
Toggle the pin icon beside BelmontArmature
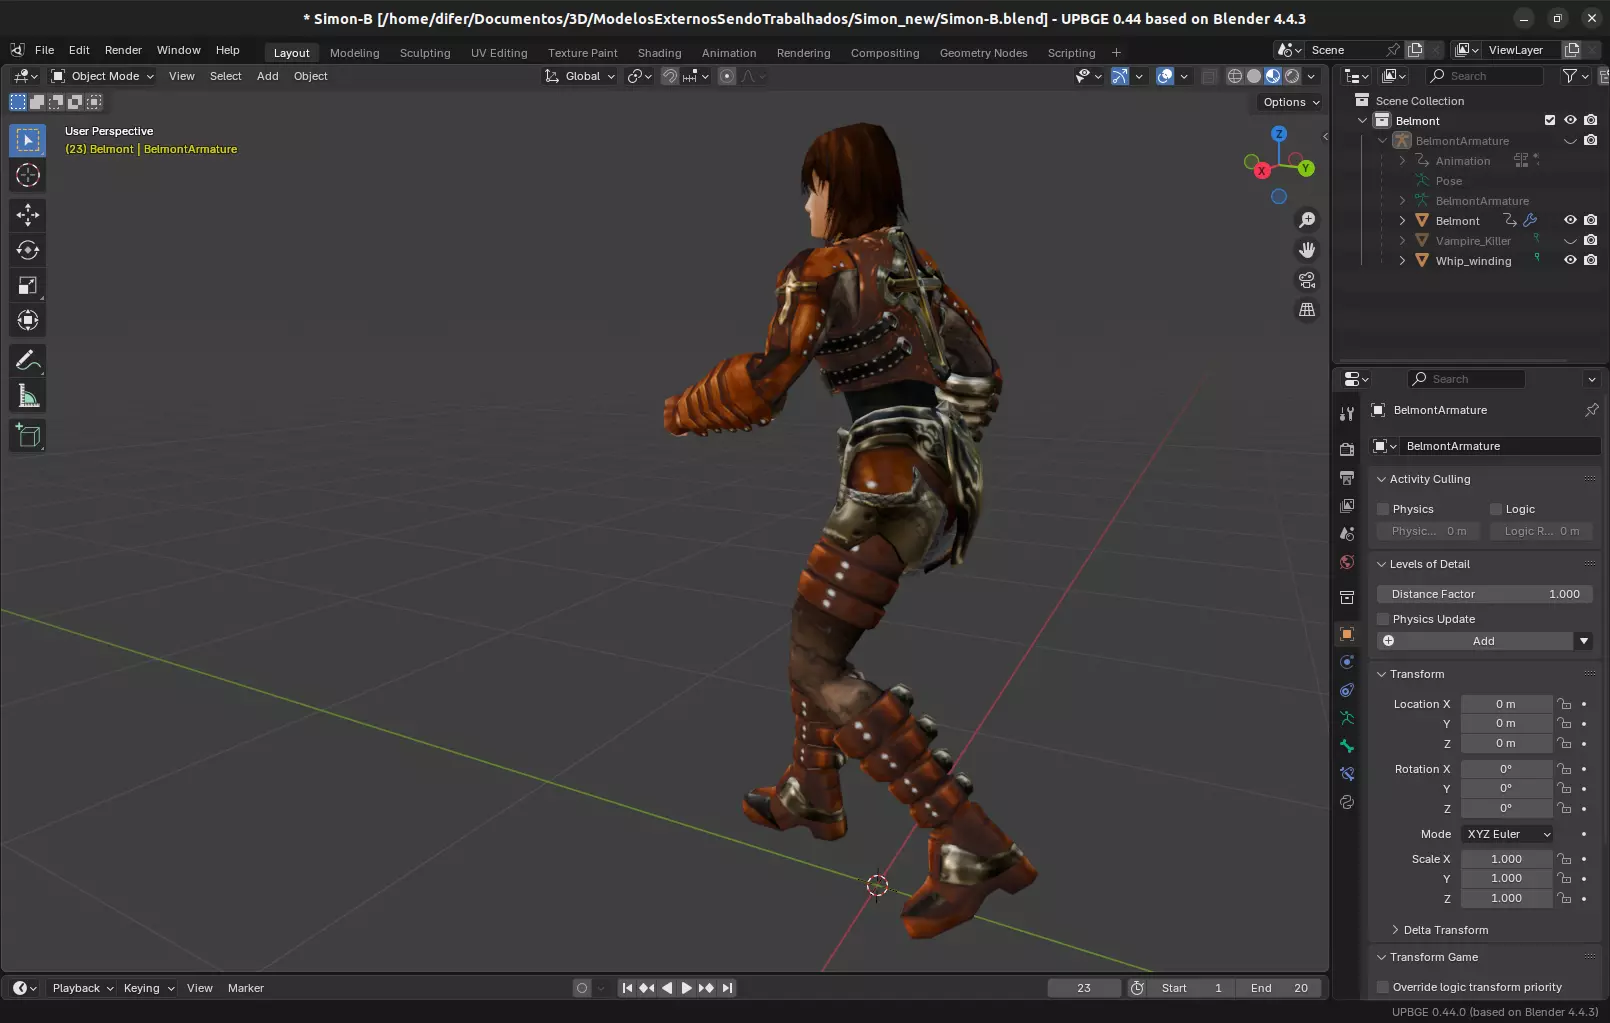(x=1591, y=410)
